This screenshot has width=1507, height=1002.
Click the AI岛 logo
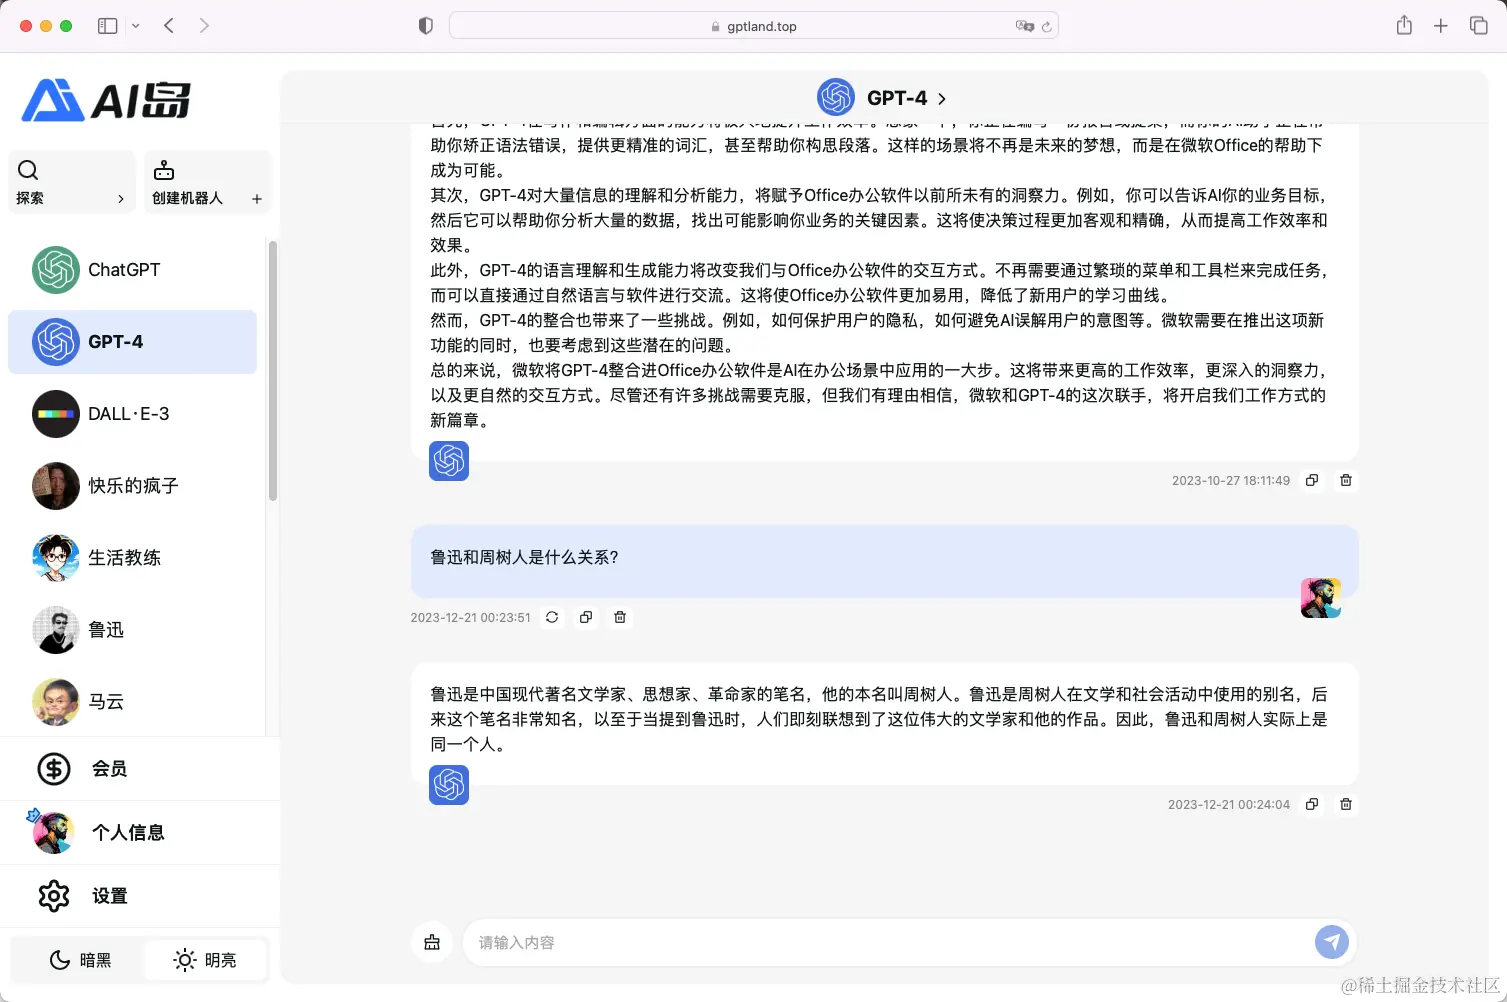[x=106, y=100]
